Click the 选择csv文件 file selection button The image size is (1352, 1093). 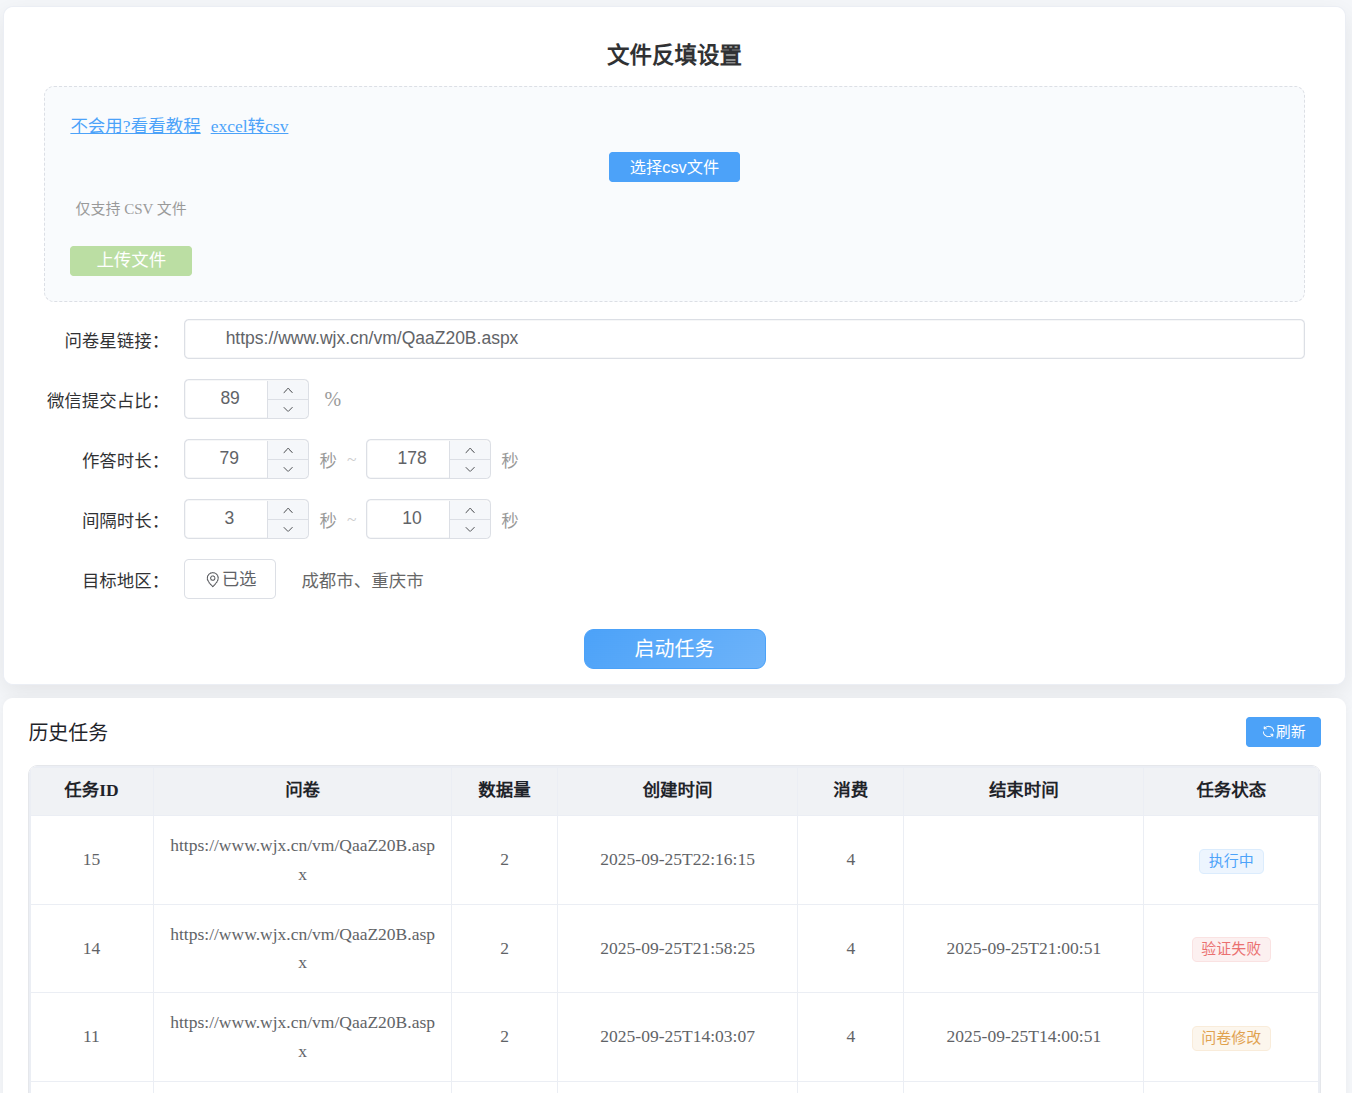tap(674, 167)
